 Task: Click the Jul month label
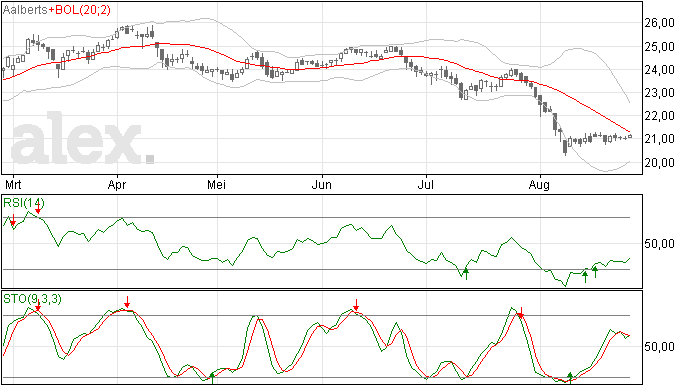pyautogui.click(x=426, y=184)
